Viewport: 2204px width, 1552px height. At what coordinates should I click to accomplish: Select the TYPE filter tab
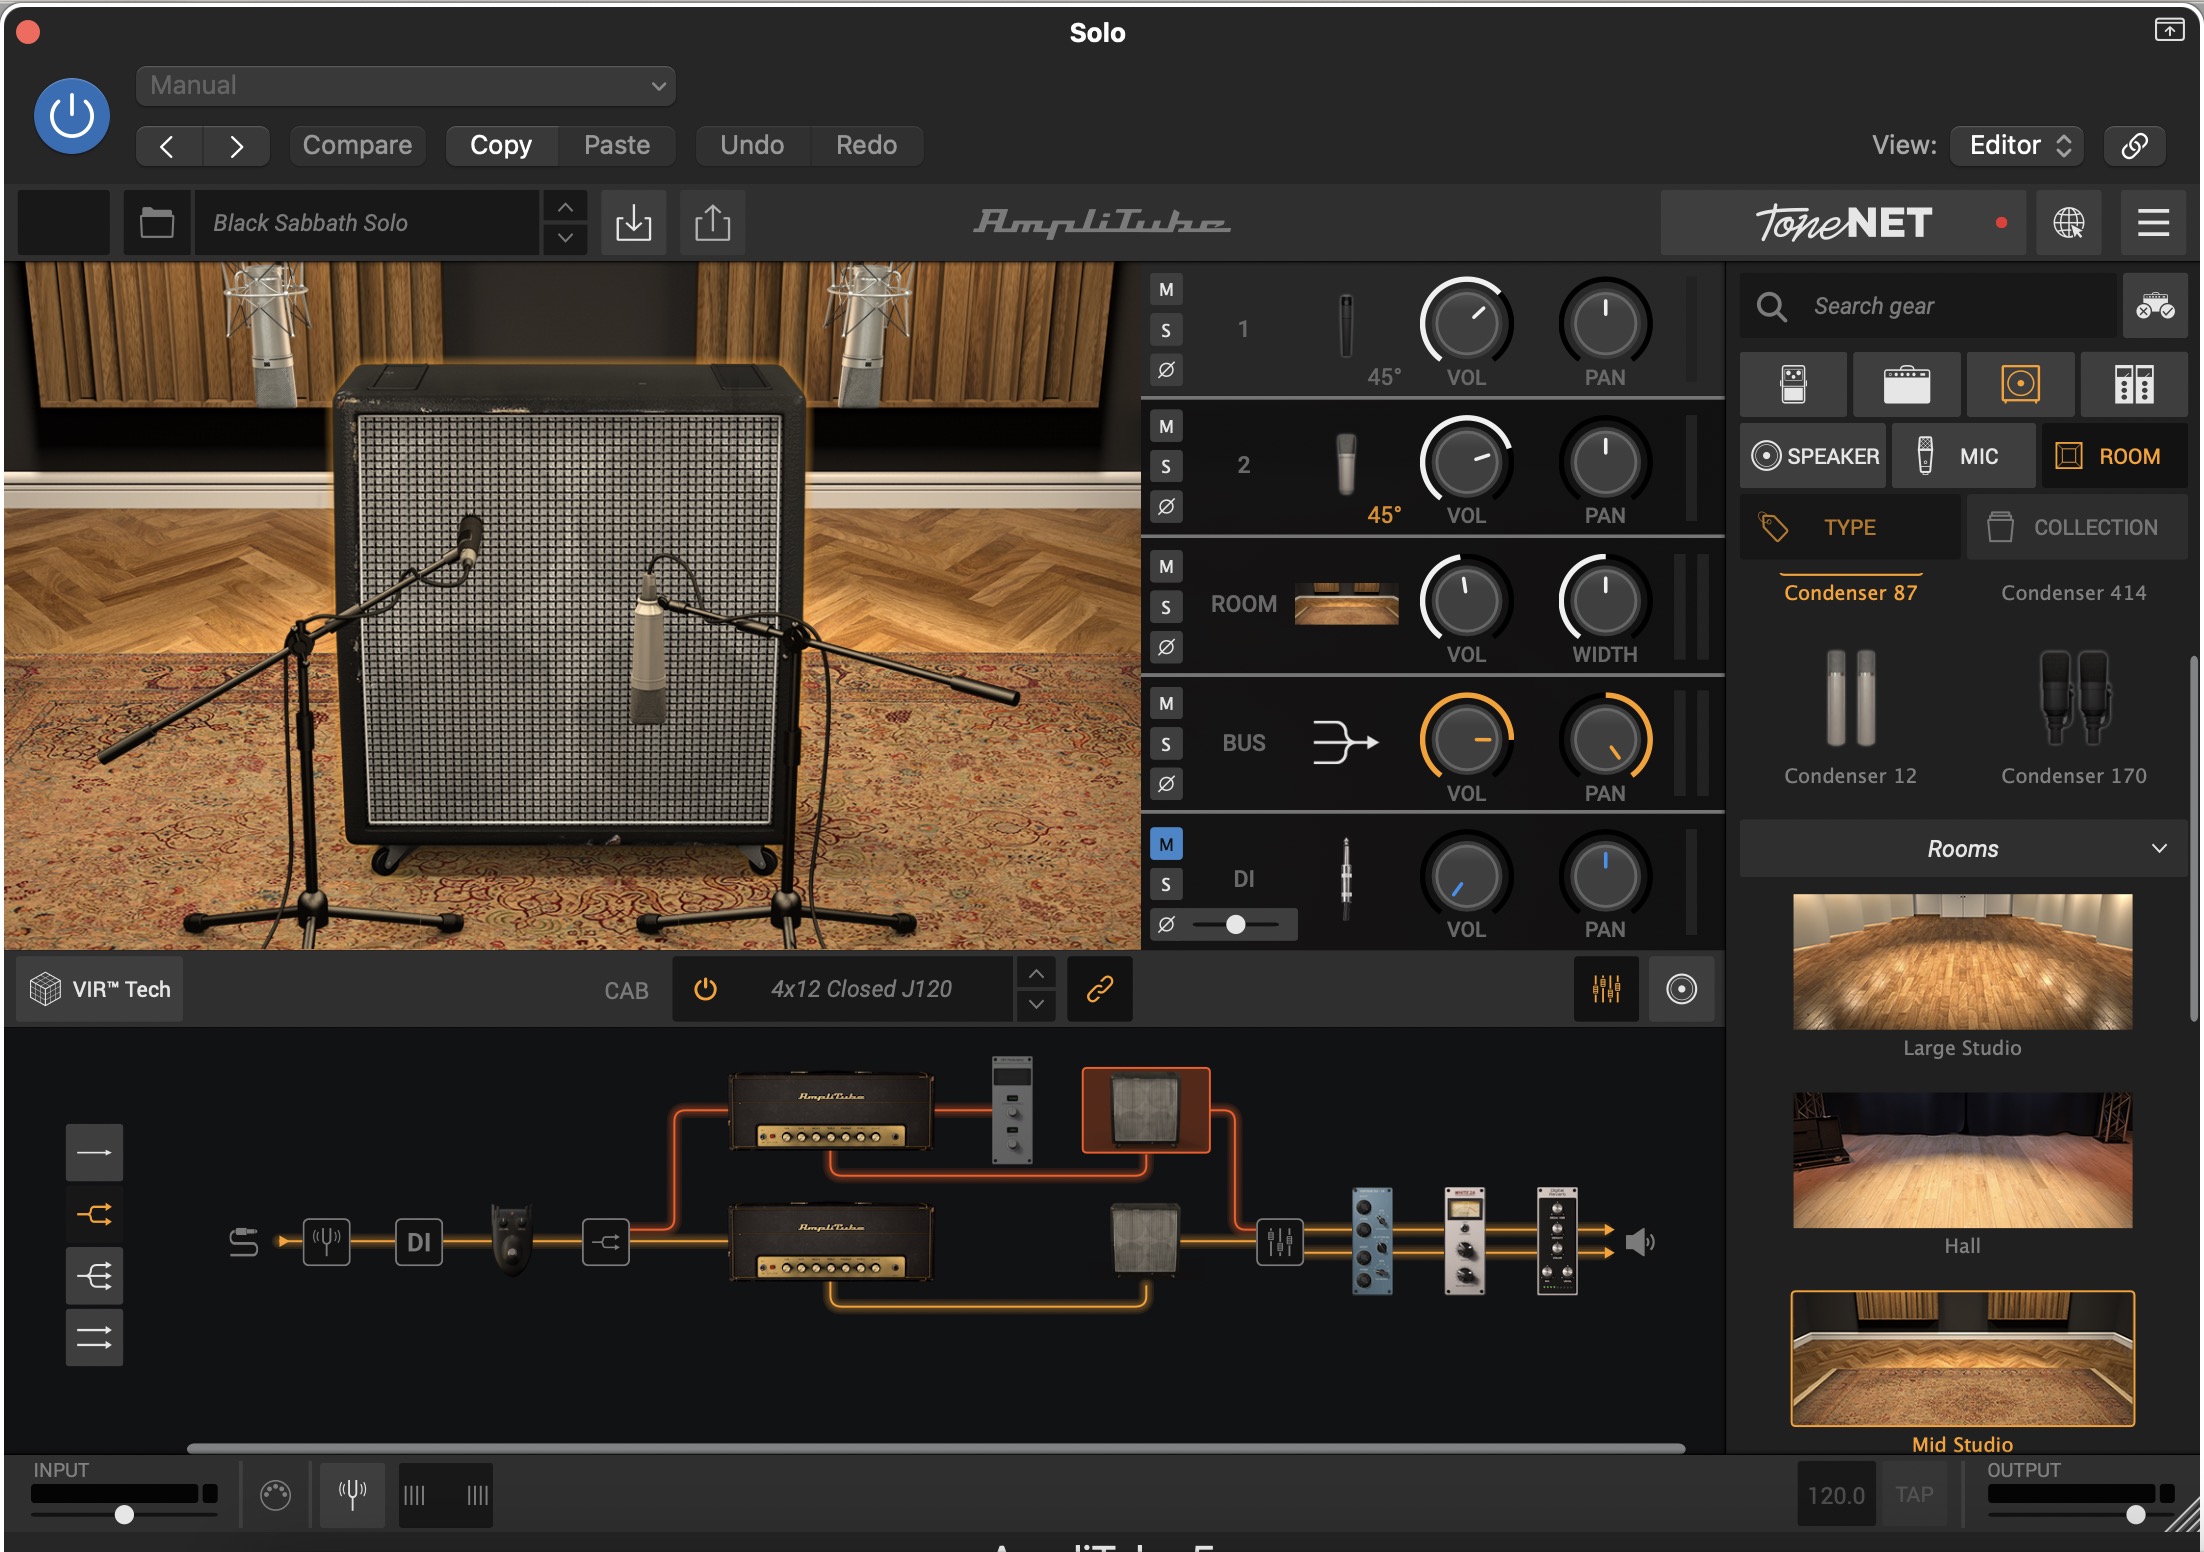click(1850, 527)
